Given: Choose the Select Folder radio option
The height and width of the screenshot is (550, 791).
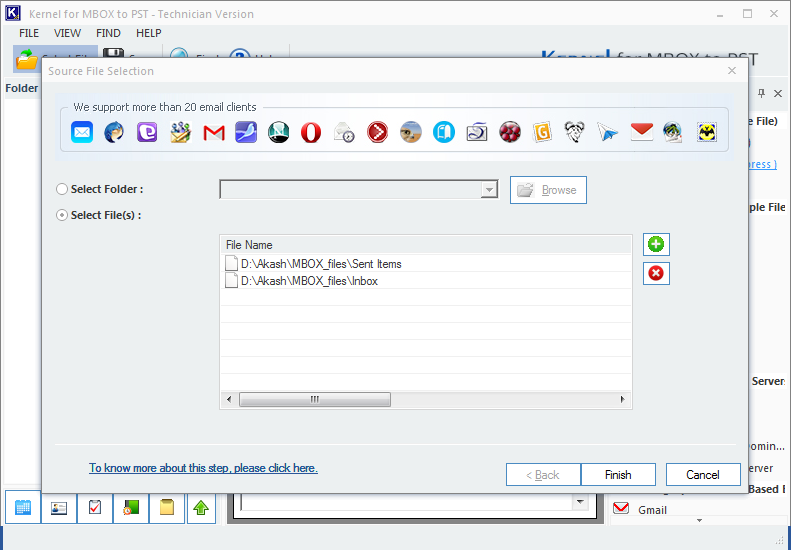Looking at the screenshot, I should (62, 189).
